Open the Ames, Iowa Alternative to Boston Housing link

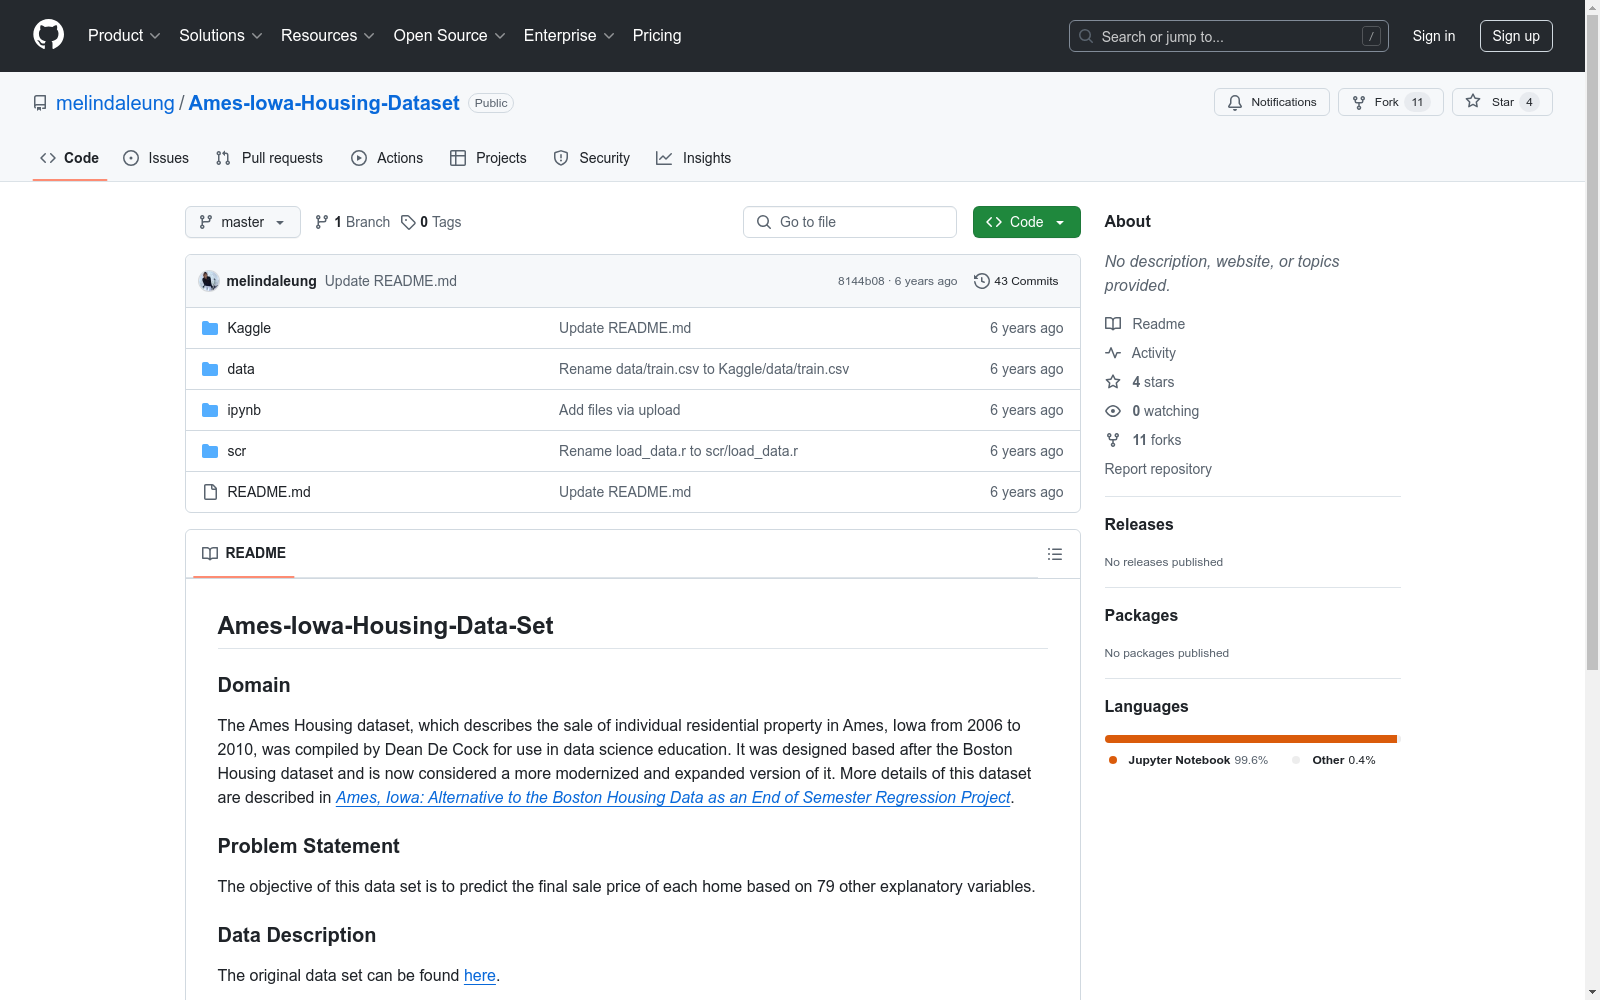(x=673, y=797)
